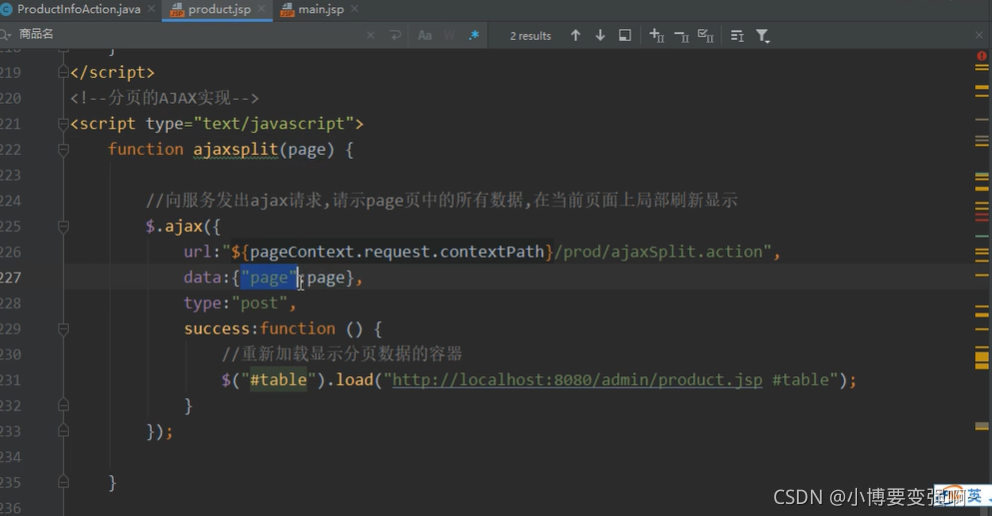Close the product.jsp tab
992x516 pixels.
263,9
